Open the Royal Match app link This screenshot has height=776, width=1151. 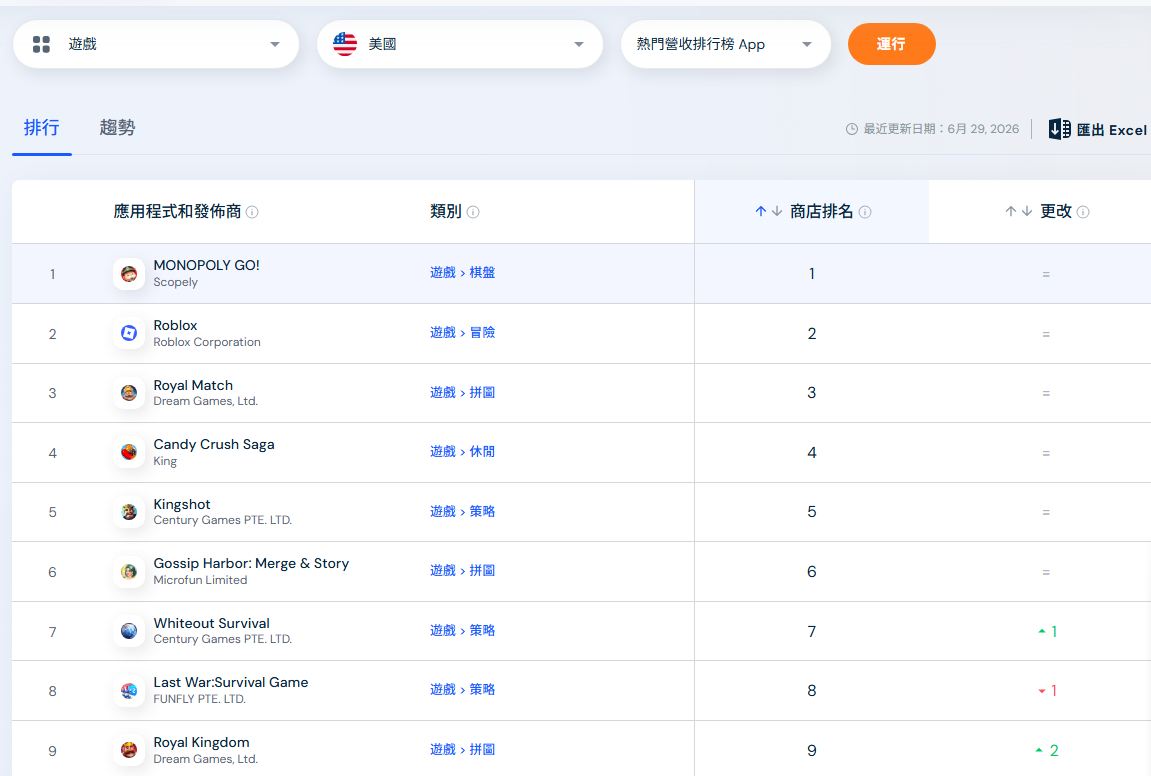click(x=193, y=385)
